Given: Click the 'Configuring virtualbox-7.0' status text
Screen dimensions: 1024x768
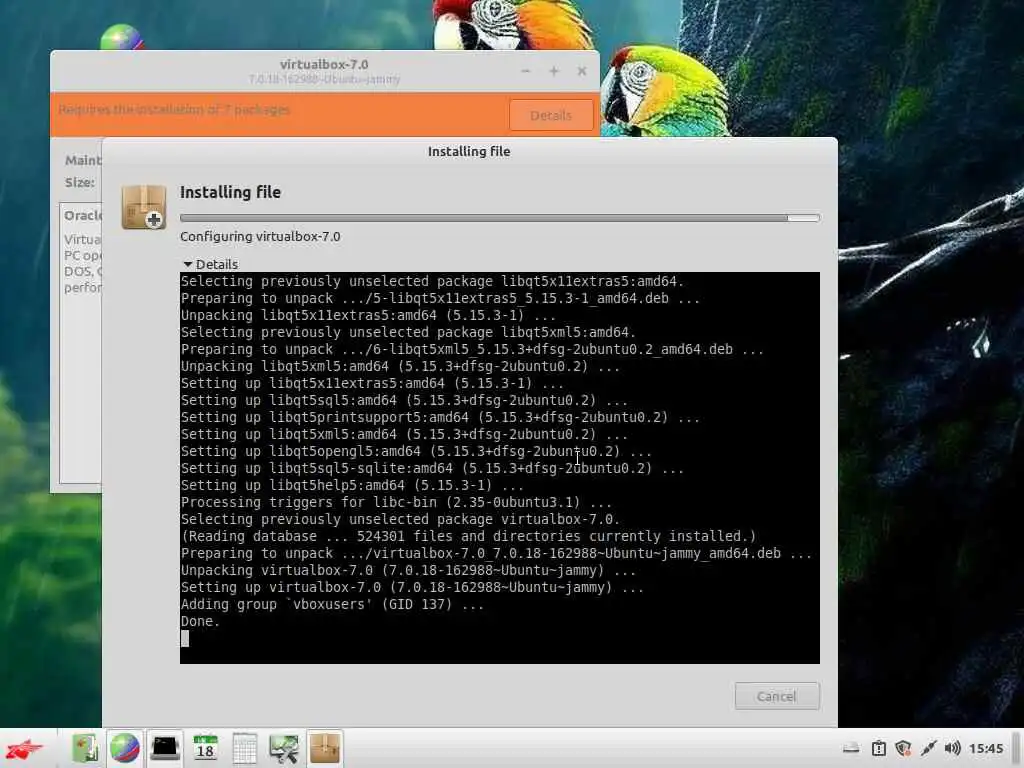Looking at the screenshot, I should pyautogui.click(x=260, y=236).
